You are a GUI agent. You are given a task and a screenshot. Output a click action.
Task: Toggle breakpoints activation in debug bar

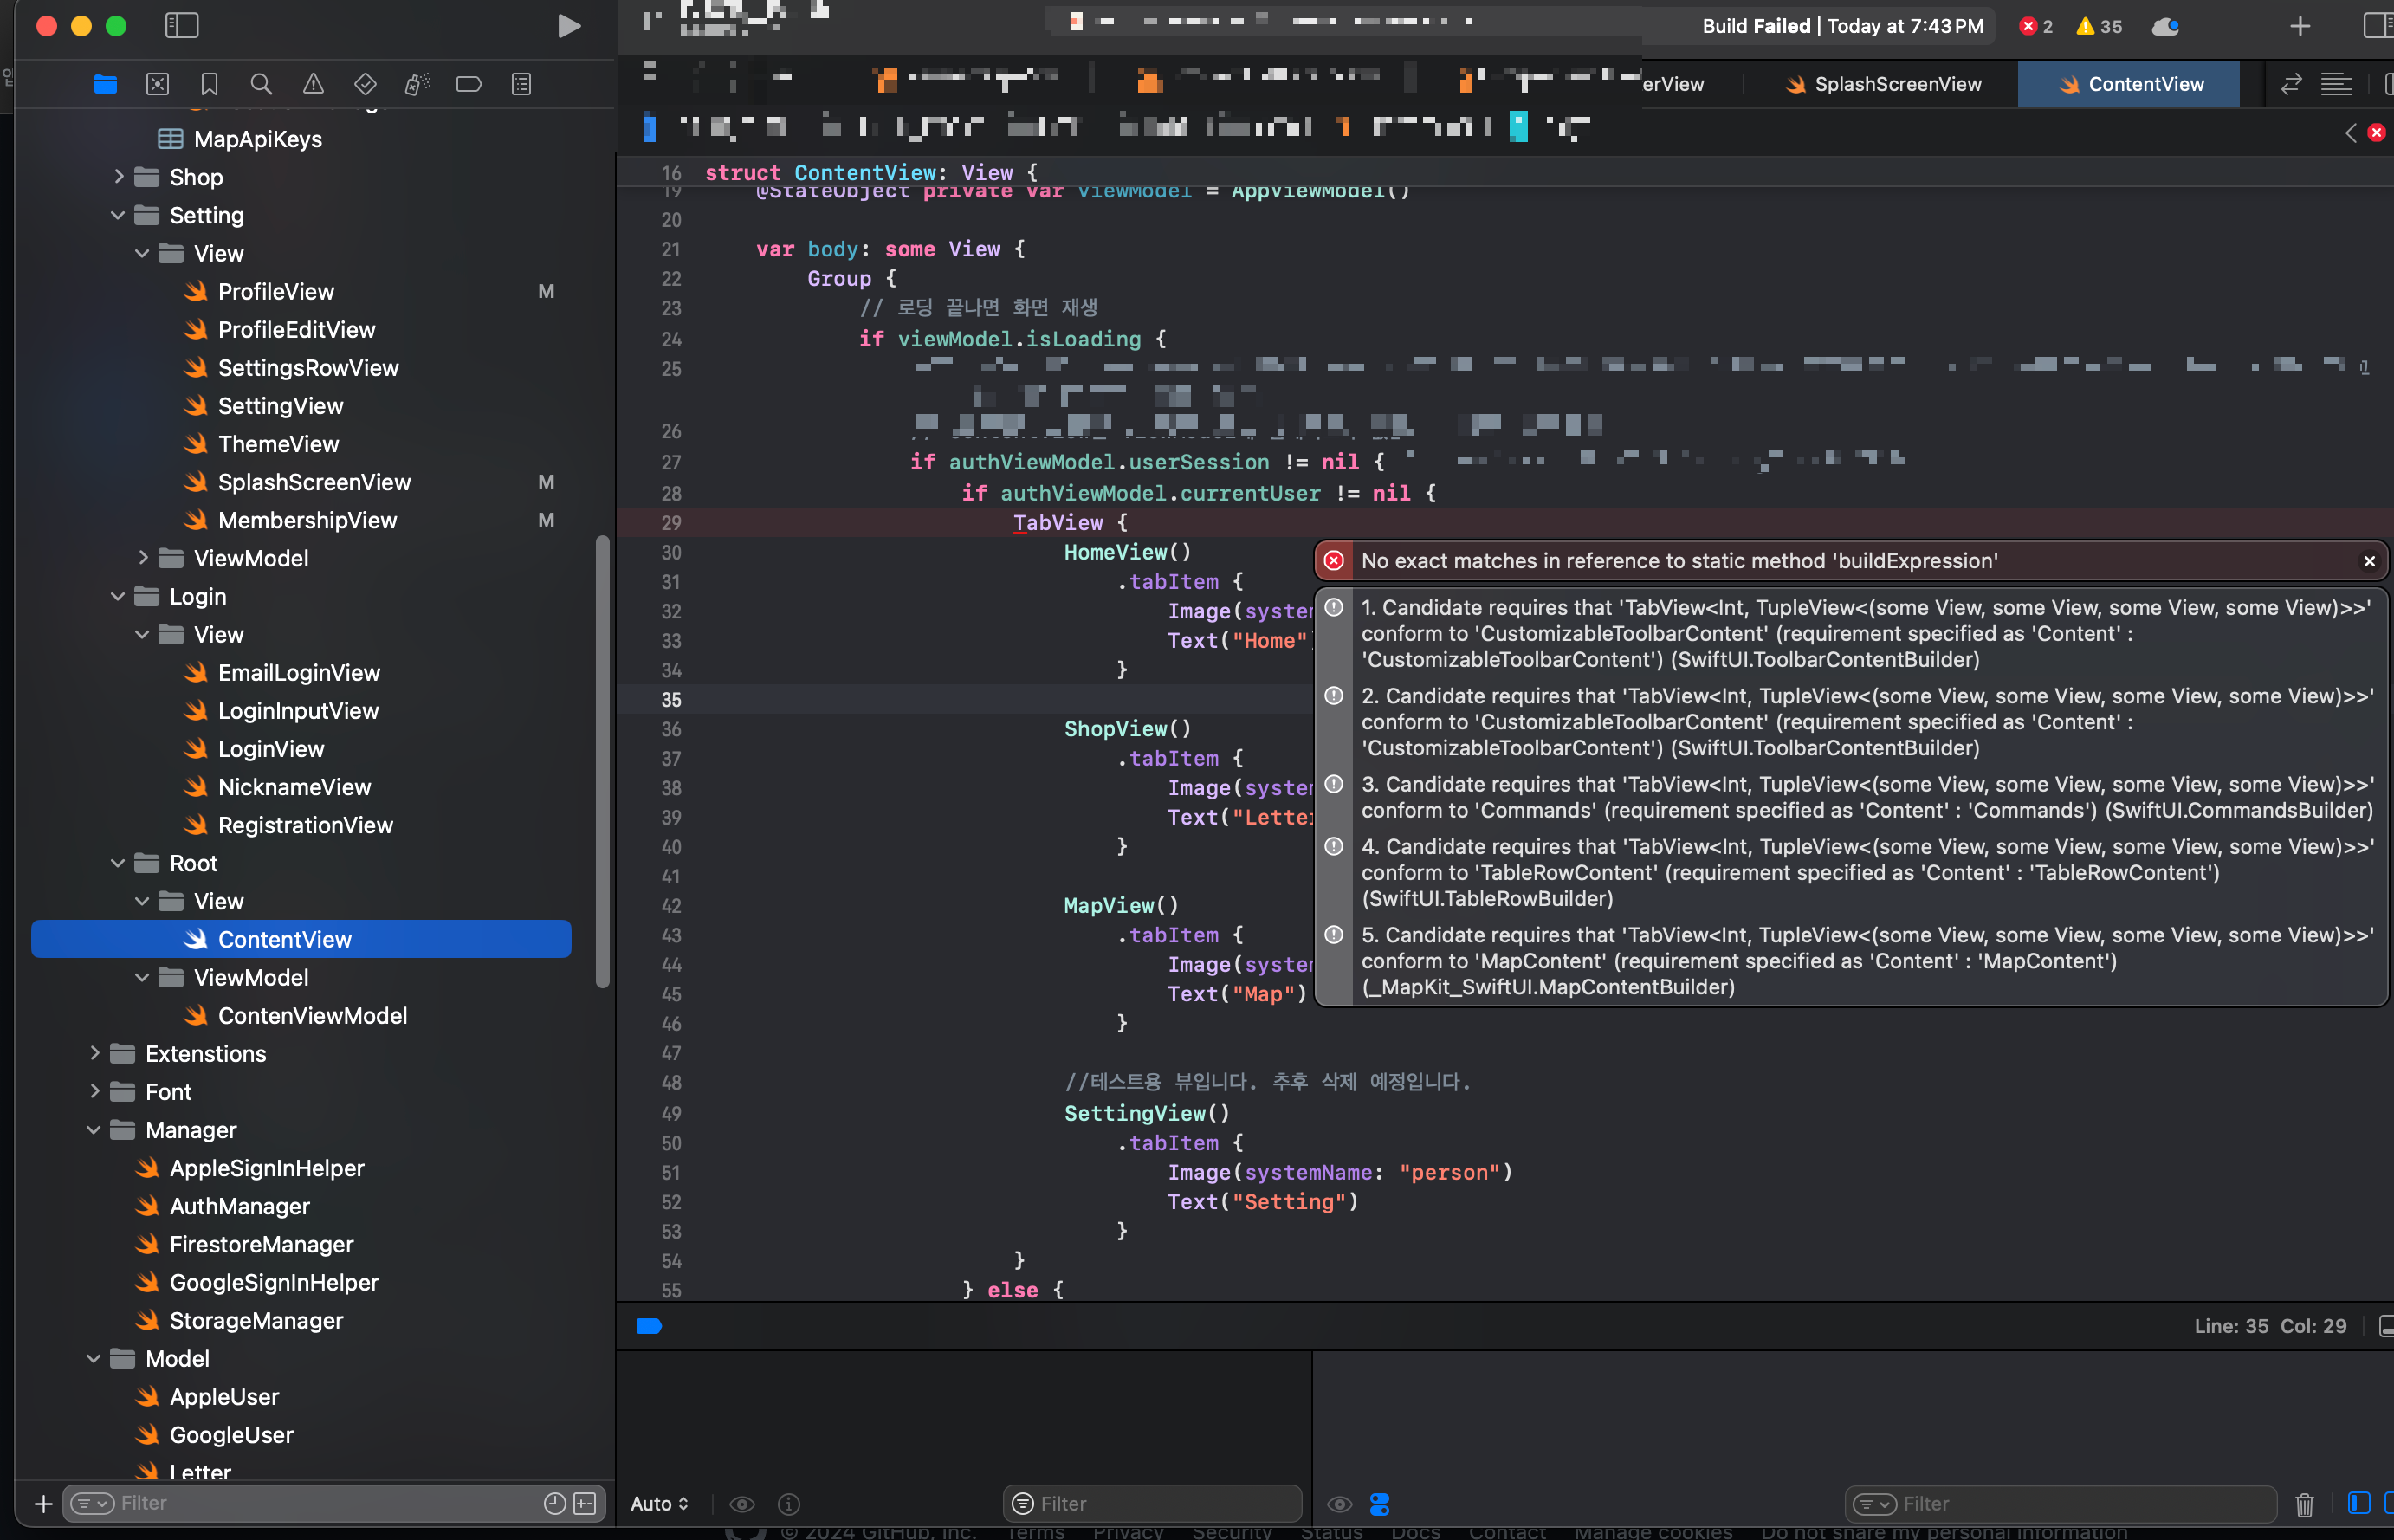[x=649, y=1326]
